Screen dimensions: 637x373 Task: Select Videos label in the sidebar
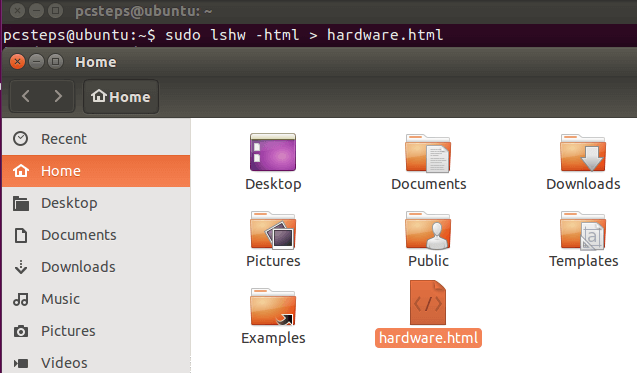[x=64, y=363]
